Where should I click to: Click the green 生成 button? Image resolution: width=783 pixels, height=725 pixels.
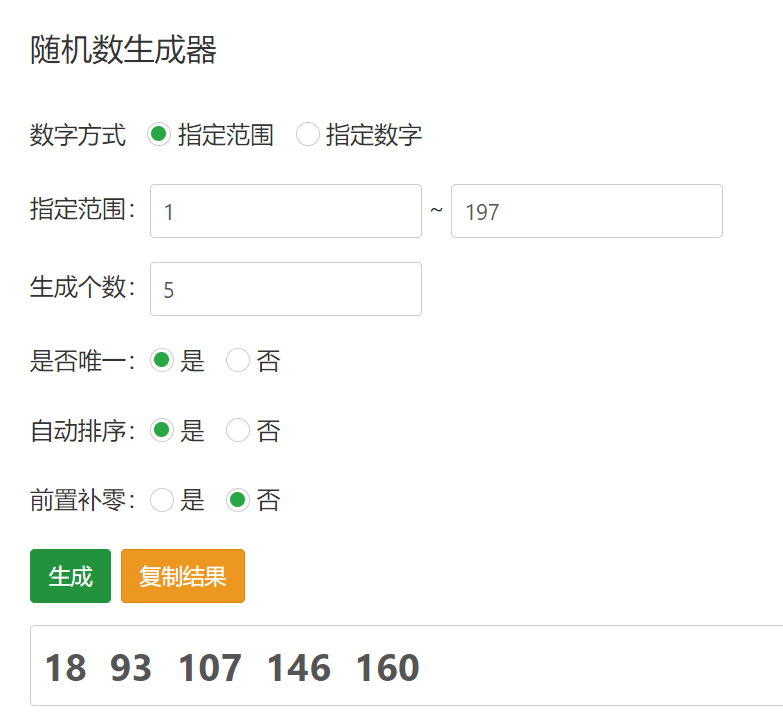[x=70, y=576]
